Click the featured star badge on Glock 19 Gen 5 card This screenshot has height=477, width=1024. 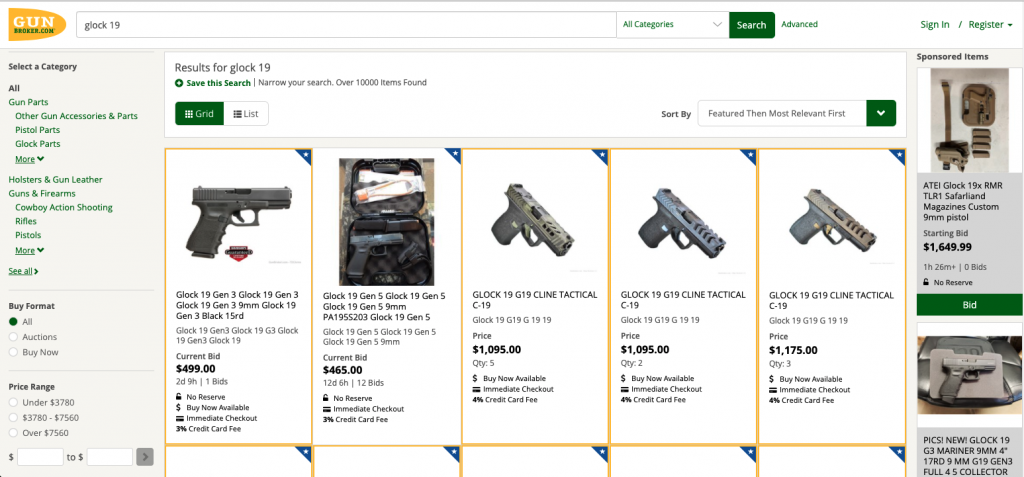click(453, 157)
